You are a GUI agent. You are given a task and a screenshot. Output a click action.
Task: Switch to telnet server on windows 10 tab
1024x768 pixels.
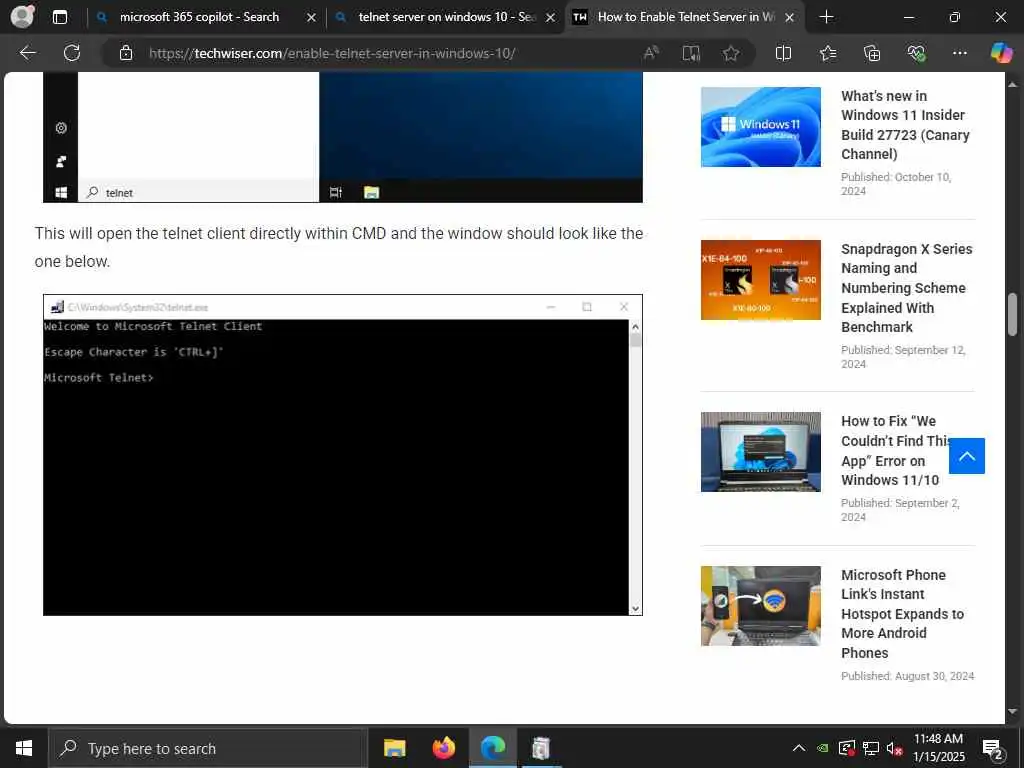point(447,17)
